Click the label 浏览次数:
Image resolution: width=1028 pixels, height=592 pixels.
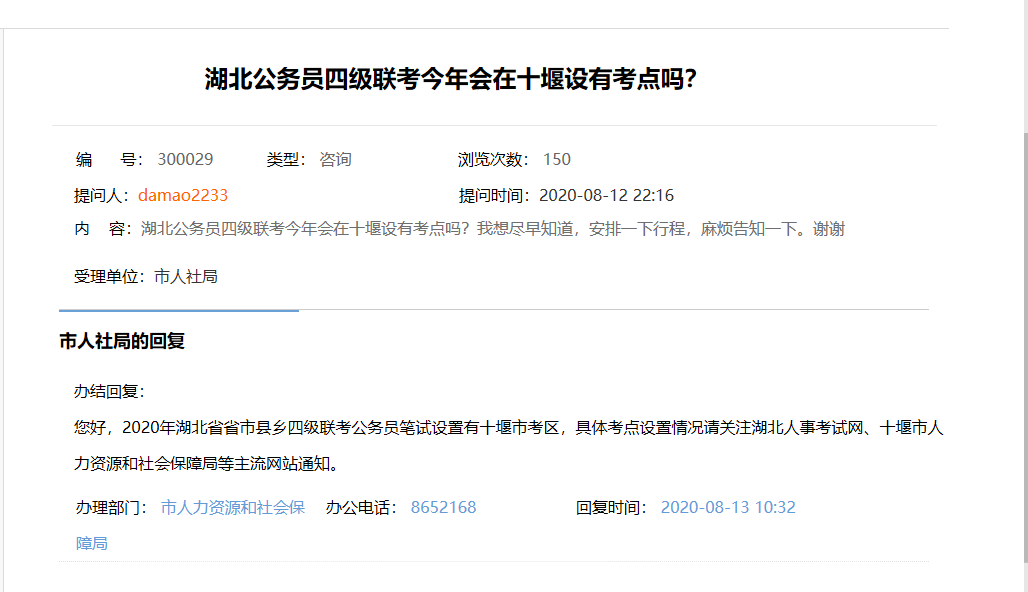tap(493, 159)
